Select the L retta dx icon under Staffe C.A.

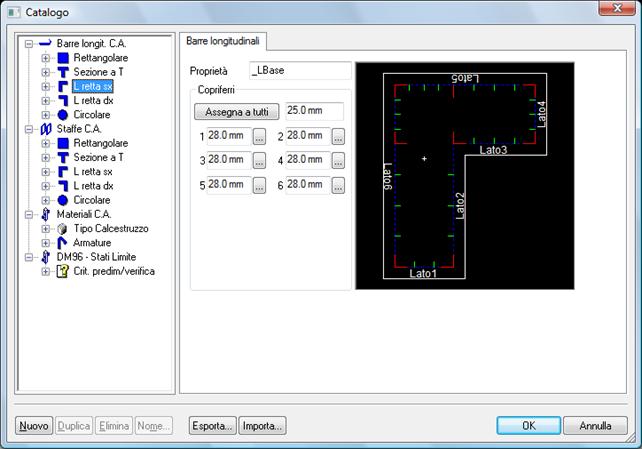62,186
